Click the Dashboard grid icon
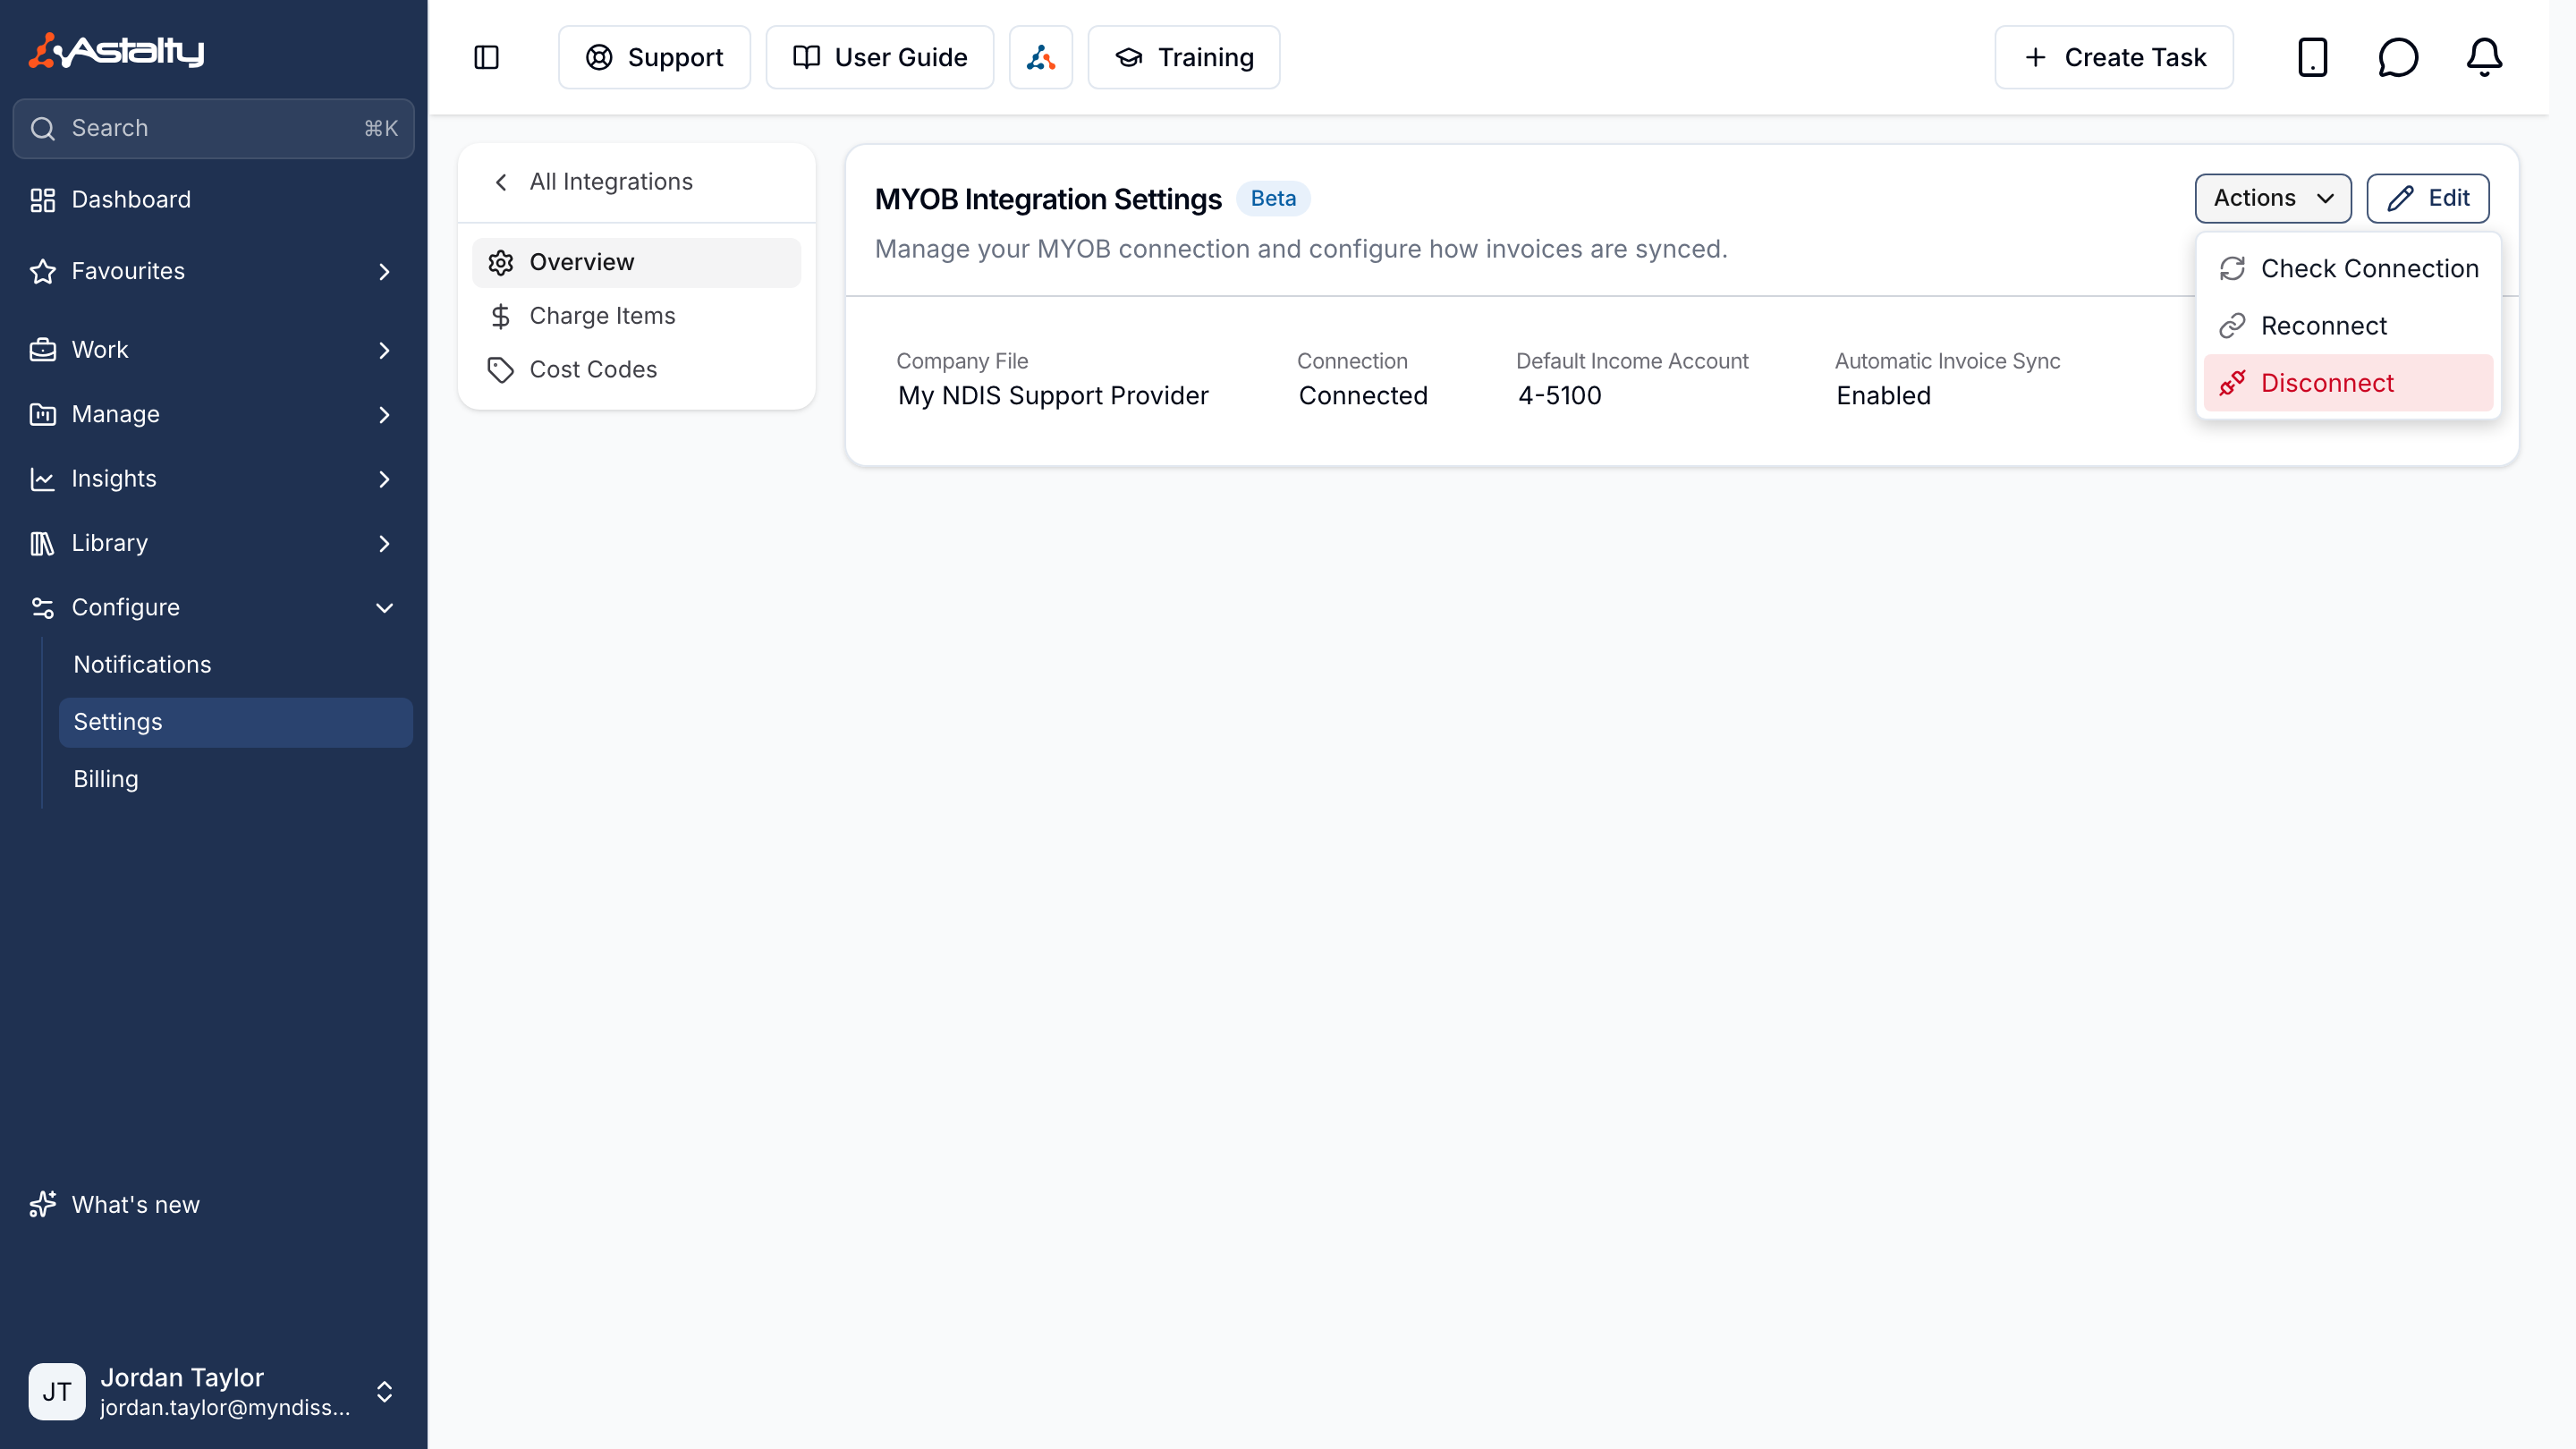 (x=42, y=200)
